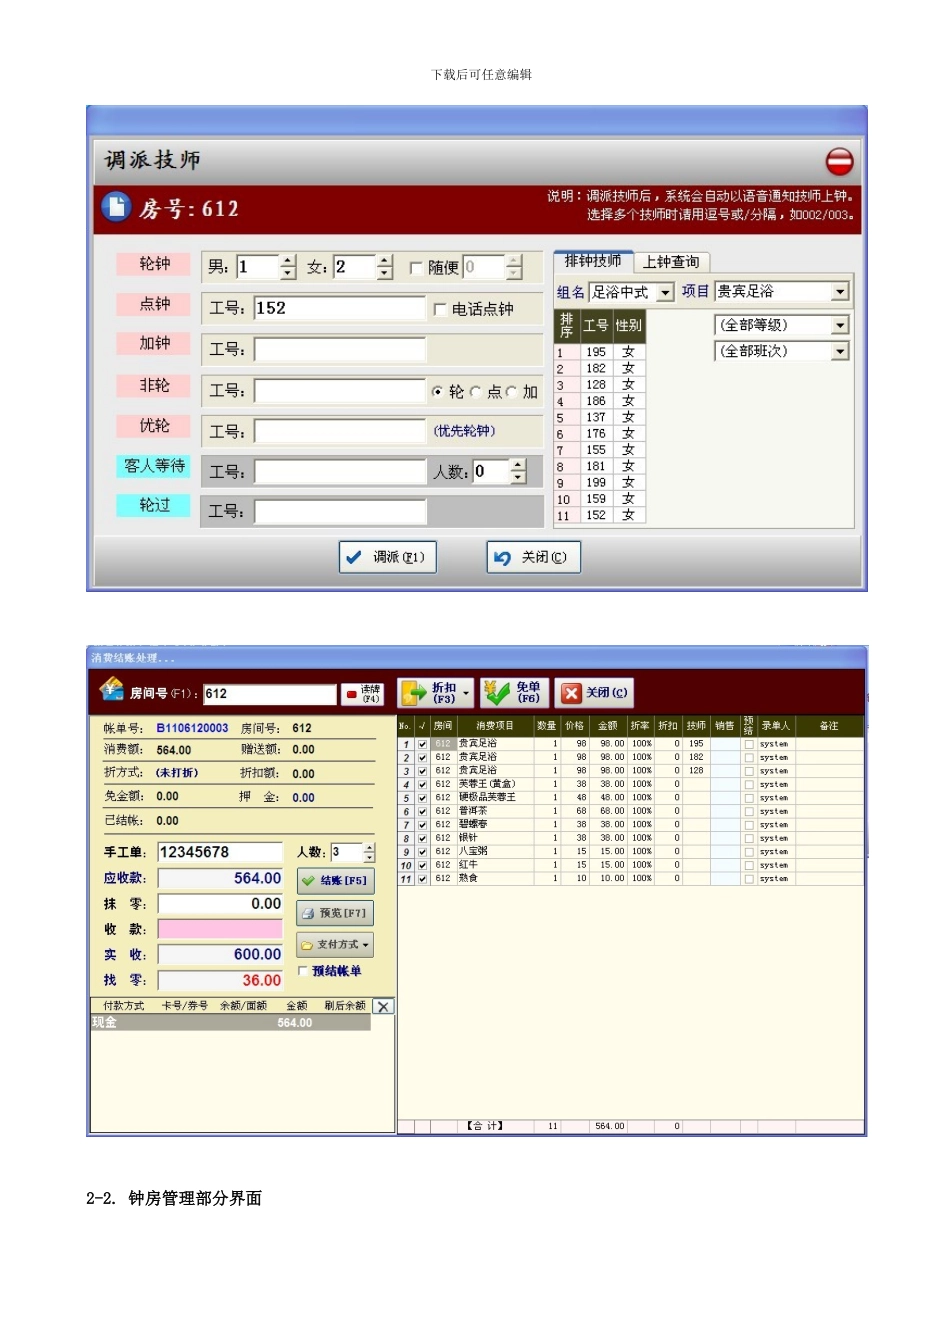The width and height of the screenshot is (950, 1344).
Task: Click the 加钟 工号 input field
Action: coord(340,349)
